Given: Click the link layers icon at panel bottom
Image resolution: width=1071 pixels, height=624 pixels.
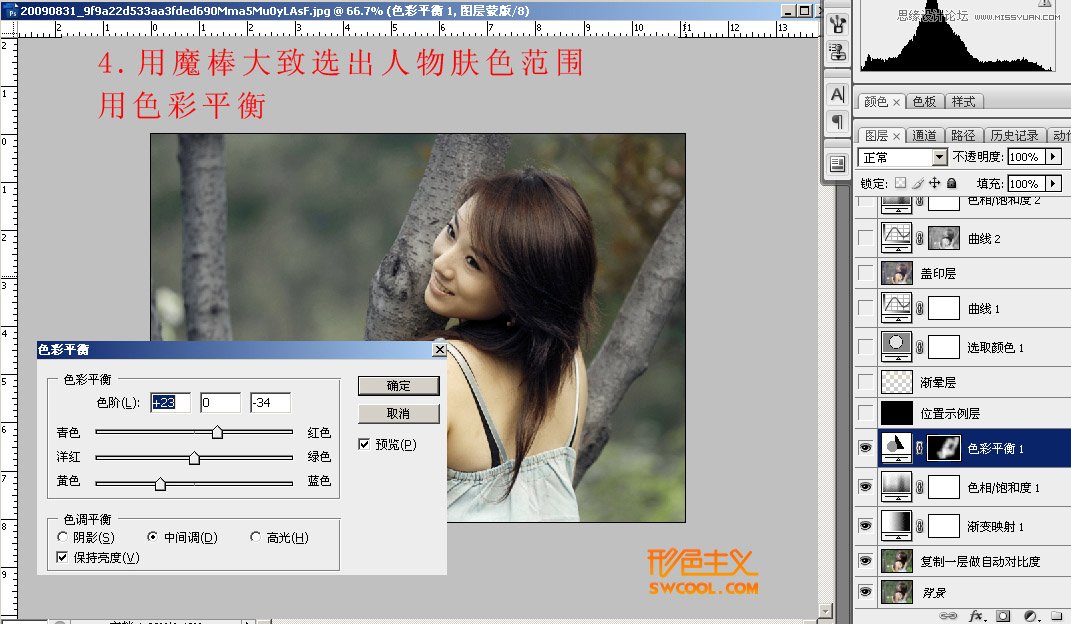Looking at the screenshot, I should (x=948, y=616).
